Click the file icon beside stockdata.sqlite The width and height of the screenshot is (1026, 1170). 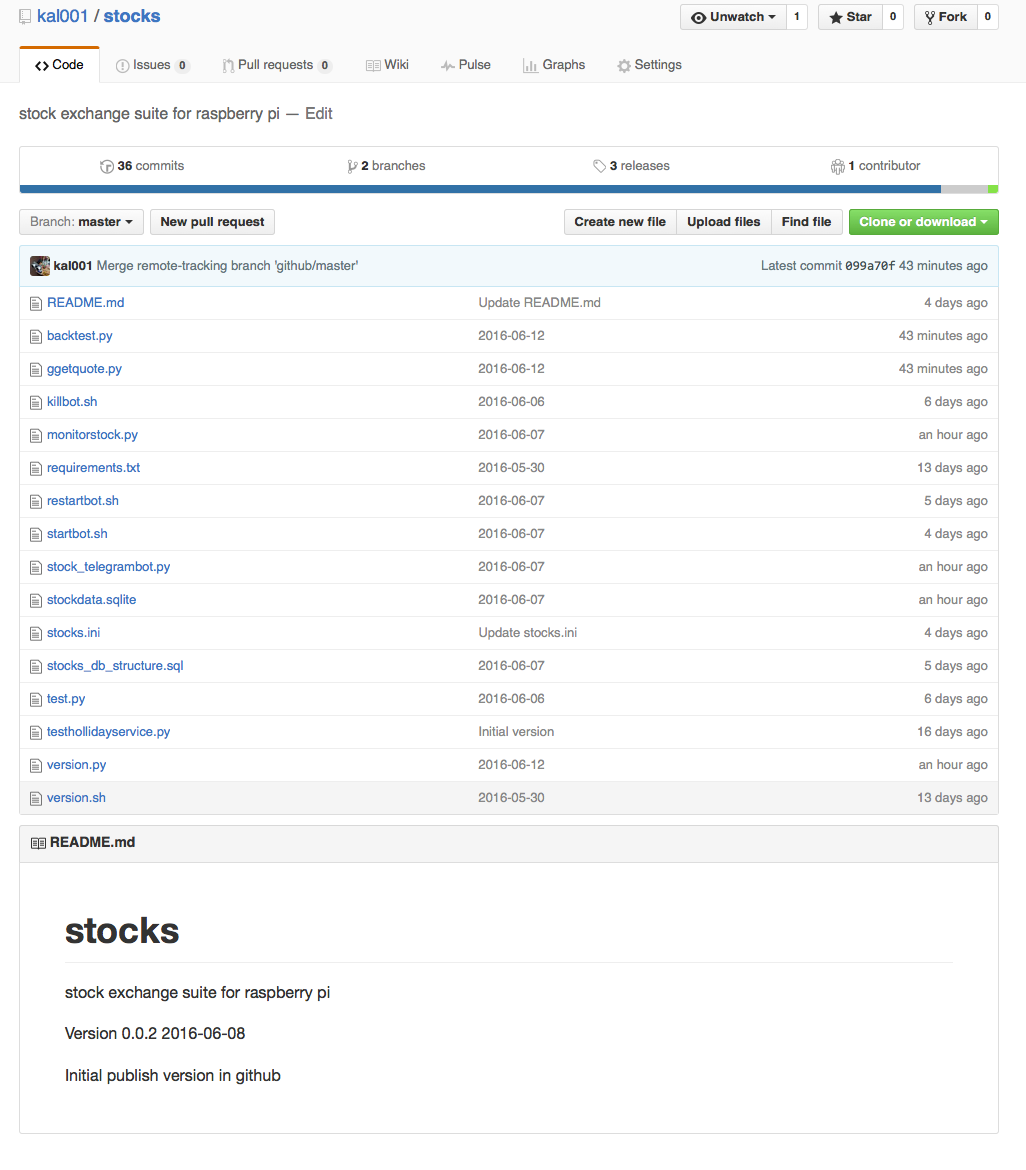pos(37,599)
